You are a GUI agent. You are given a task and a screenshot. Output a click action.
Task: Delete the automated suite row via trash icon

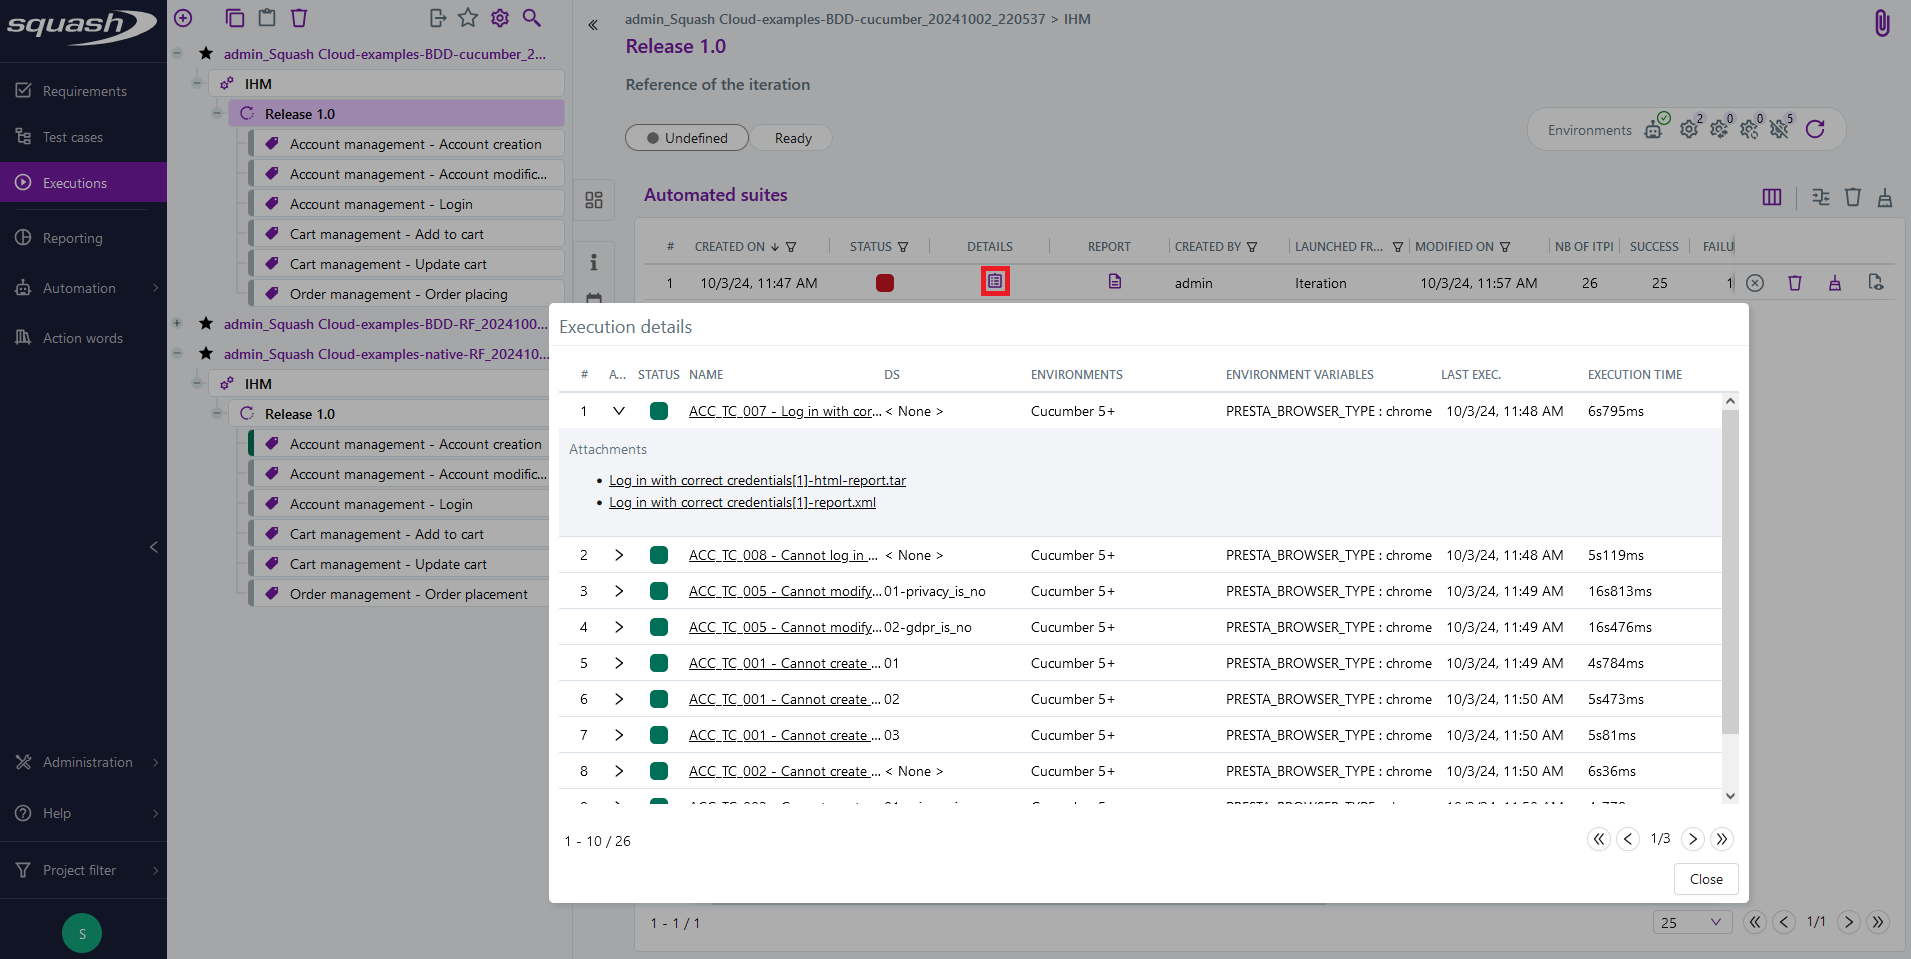(1794, 283)
